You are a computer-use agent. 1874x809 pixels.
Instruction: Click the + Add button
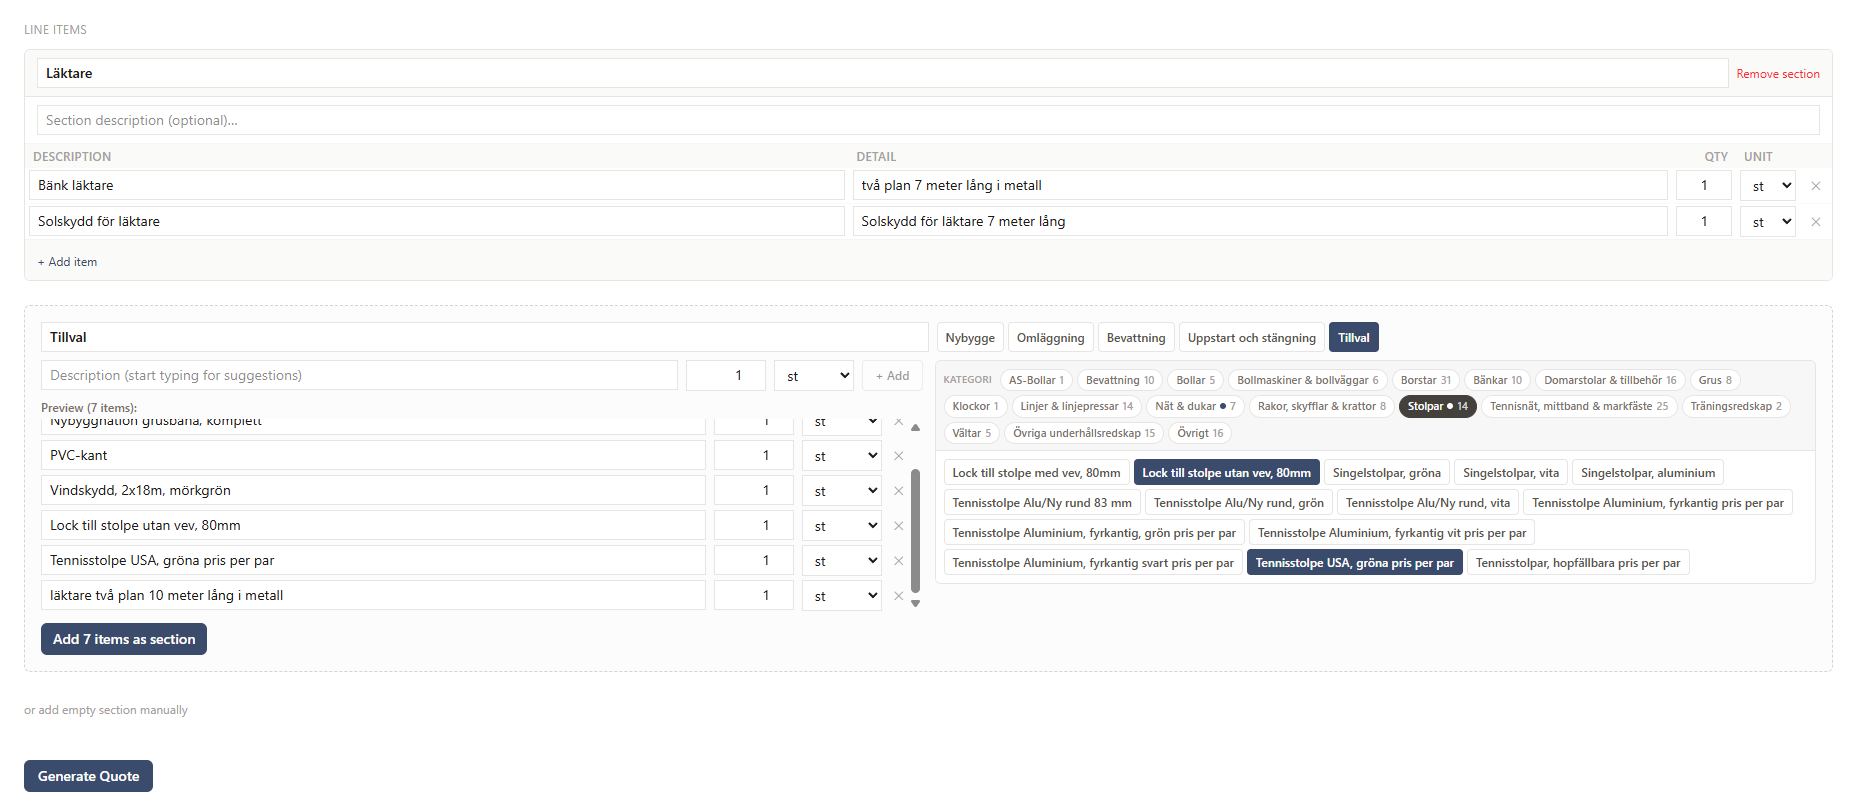(x=892, y=376)
